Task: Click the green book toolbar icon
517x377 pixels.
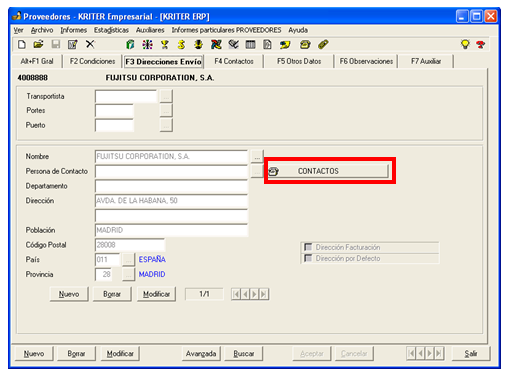Action: (x=130, y=44)
